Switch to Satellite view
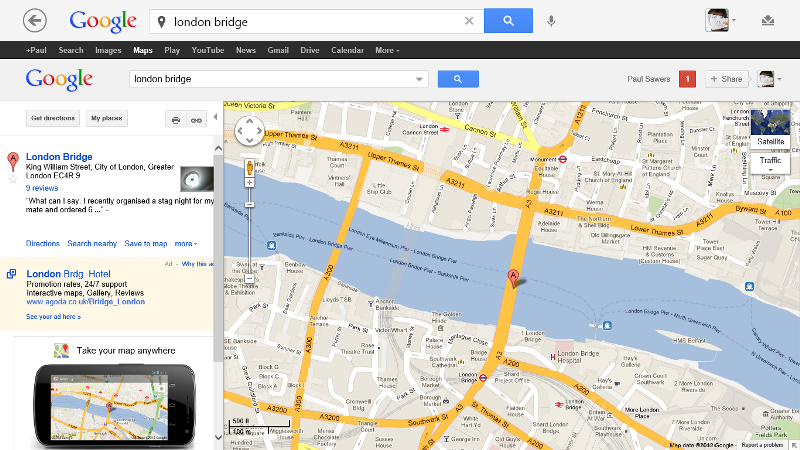 click(x=770, y=129)
